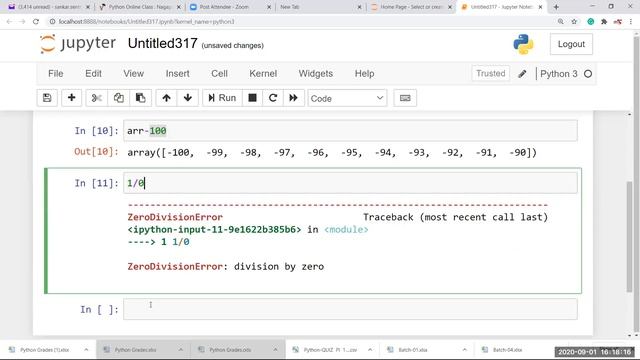
Task: Open the Widgets menu
Action: point(316,73)
